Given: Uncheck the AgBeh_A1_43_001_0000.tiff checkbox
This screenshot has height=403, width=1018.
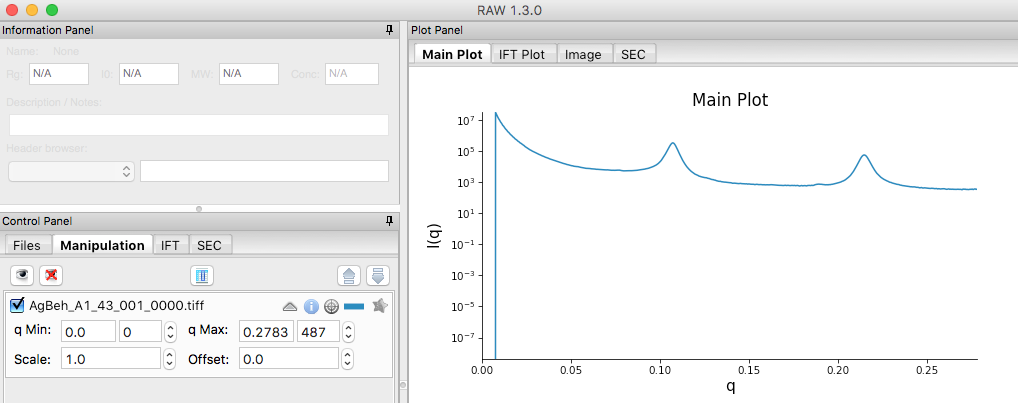Looking at the screenshot, I should coord(18,305).
